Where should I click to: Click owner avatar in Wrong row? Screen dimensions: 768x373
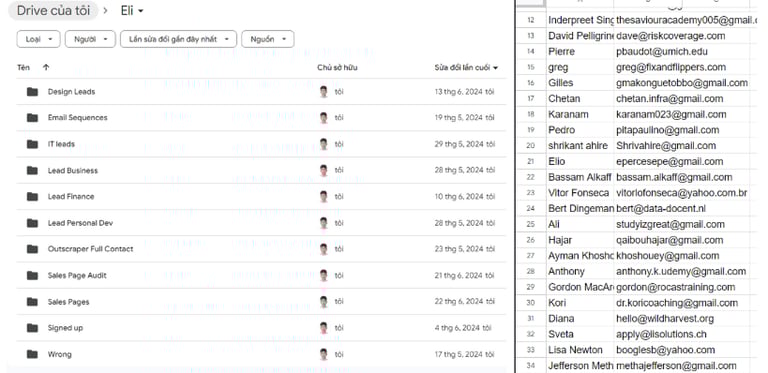click(323, 354)
